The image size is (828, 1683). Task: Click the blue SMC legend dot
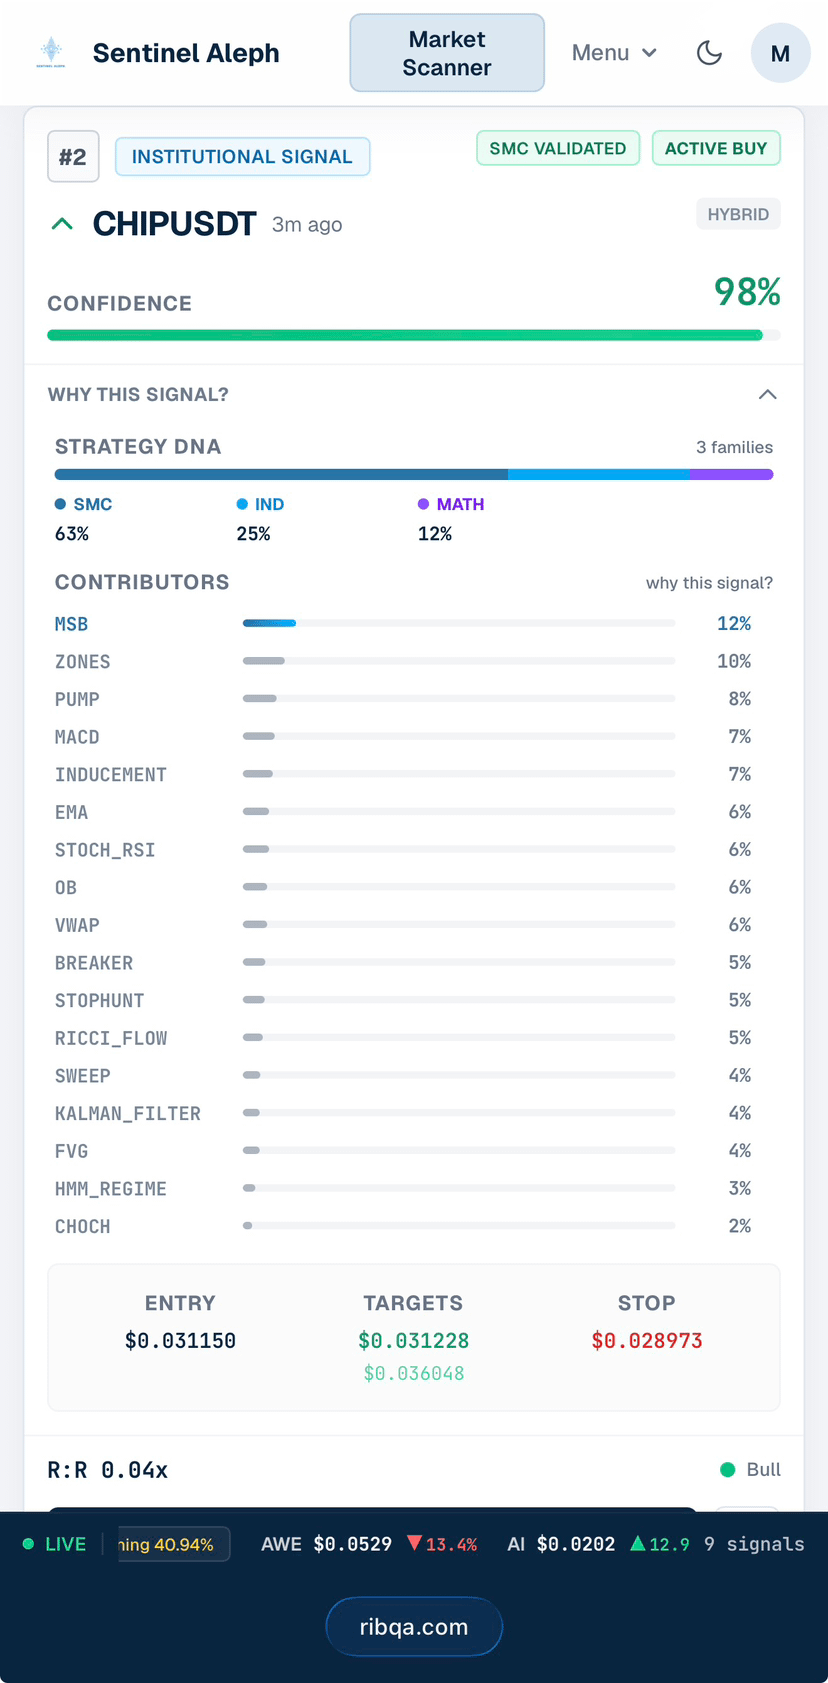[61, 504]
